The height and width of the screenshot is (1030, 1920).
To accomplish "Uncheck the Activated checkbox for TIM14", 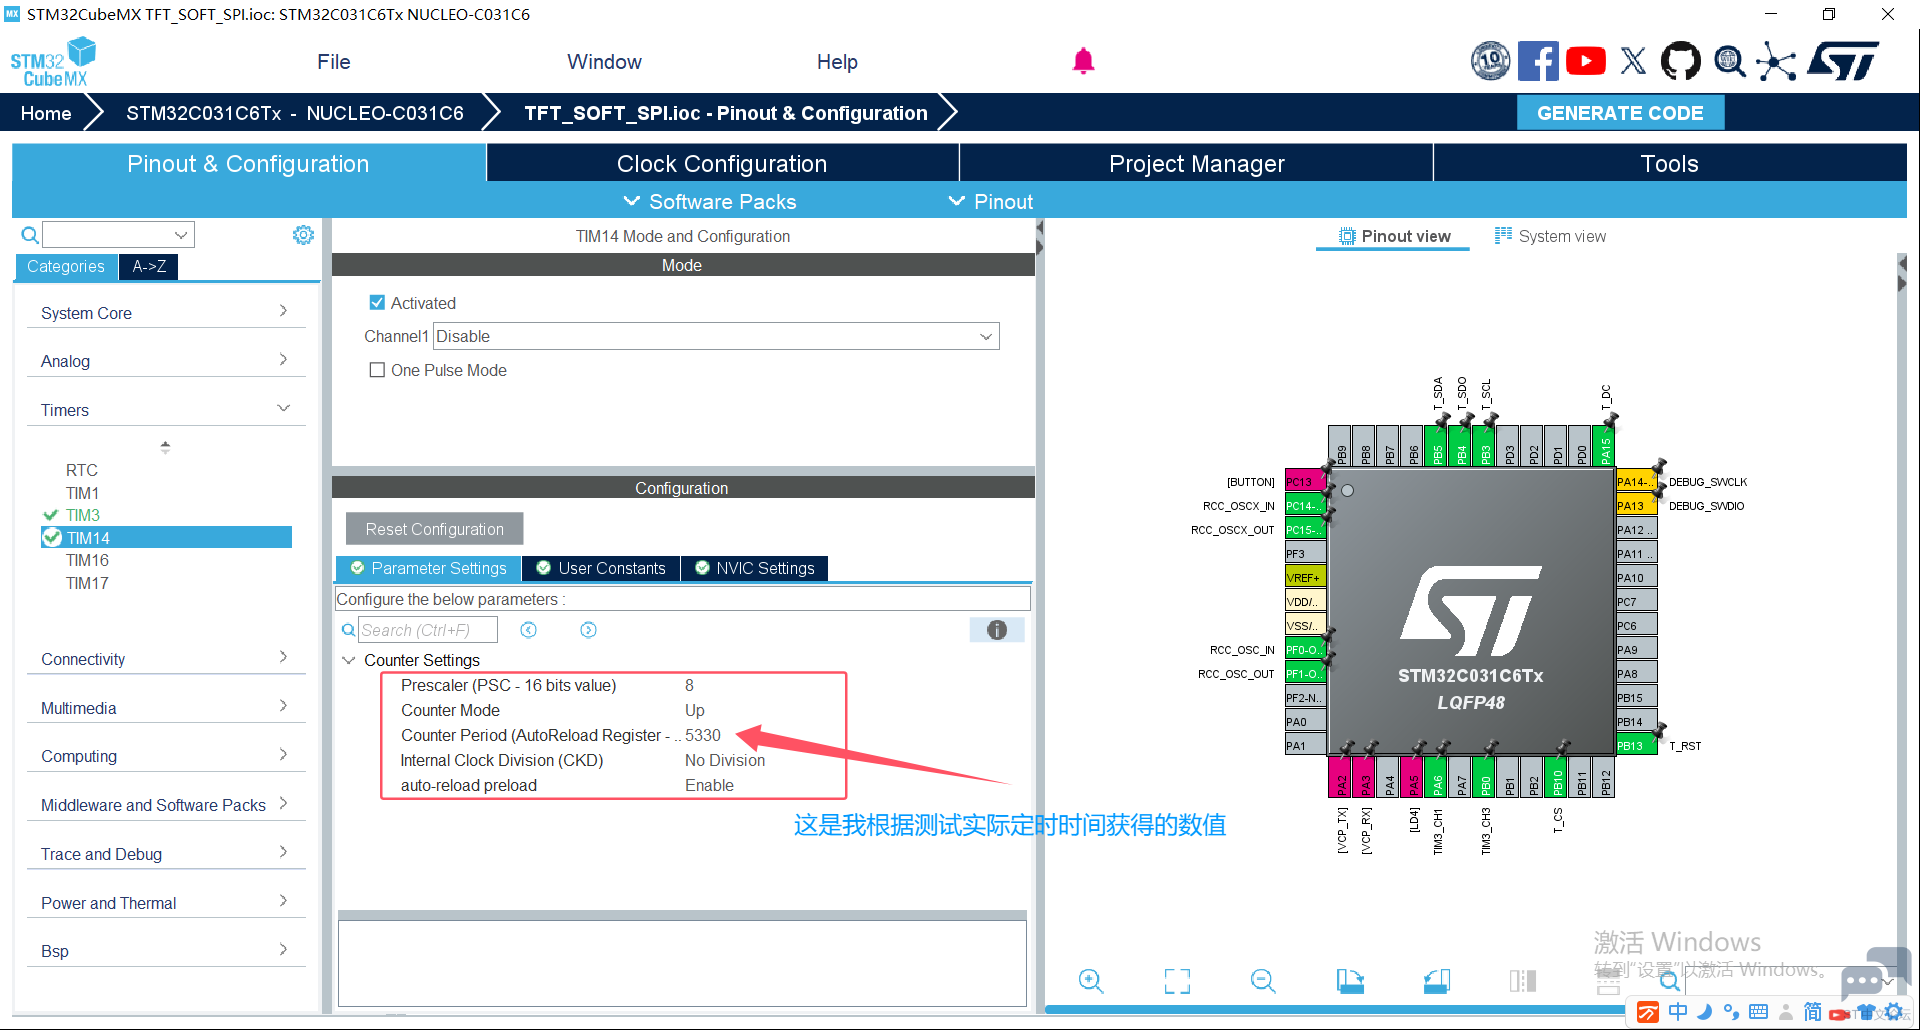I will point(377,303).
